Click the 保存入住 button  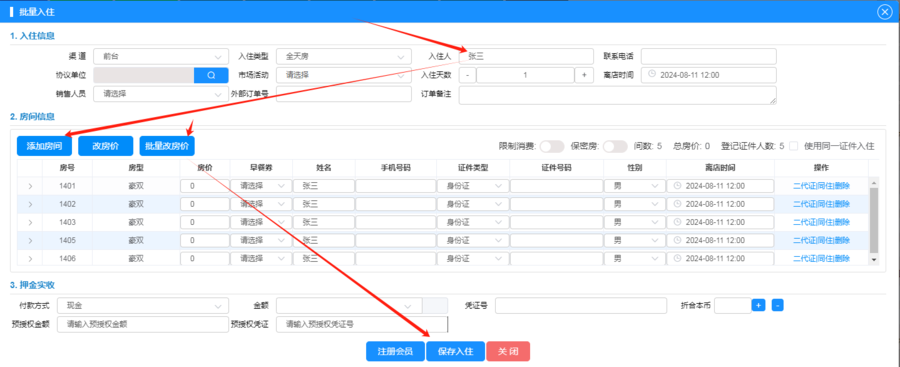[456, 351]
